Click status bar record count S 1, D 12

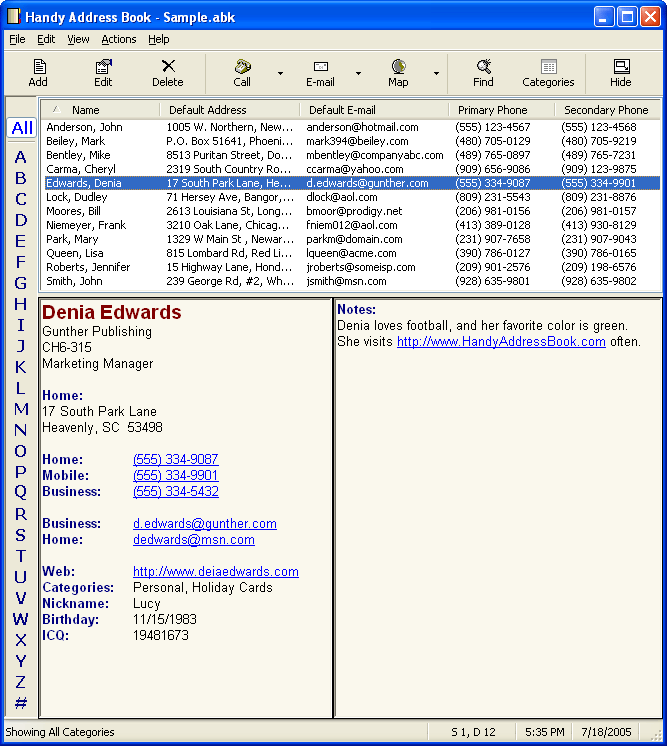473,732
